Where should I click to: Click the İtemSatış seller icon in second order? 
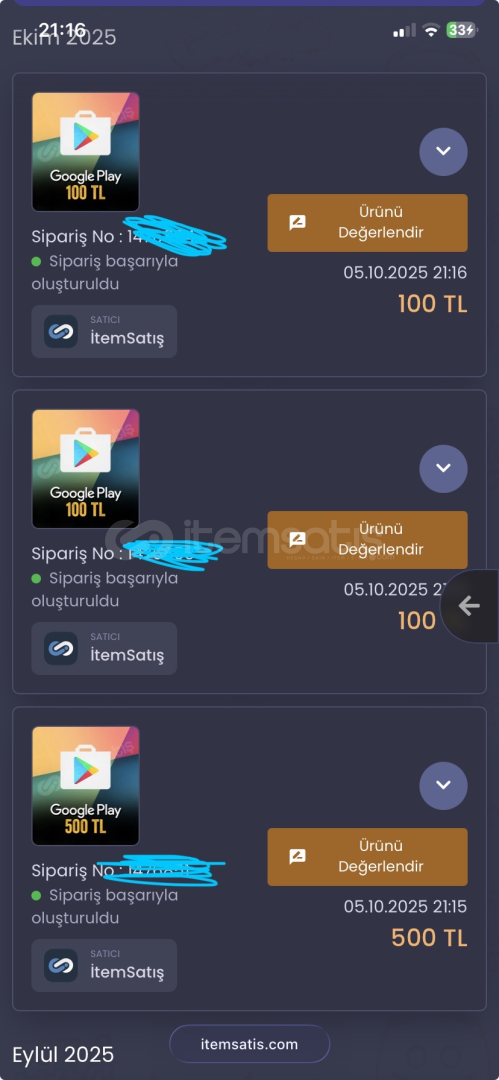coord(61,648)
